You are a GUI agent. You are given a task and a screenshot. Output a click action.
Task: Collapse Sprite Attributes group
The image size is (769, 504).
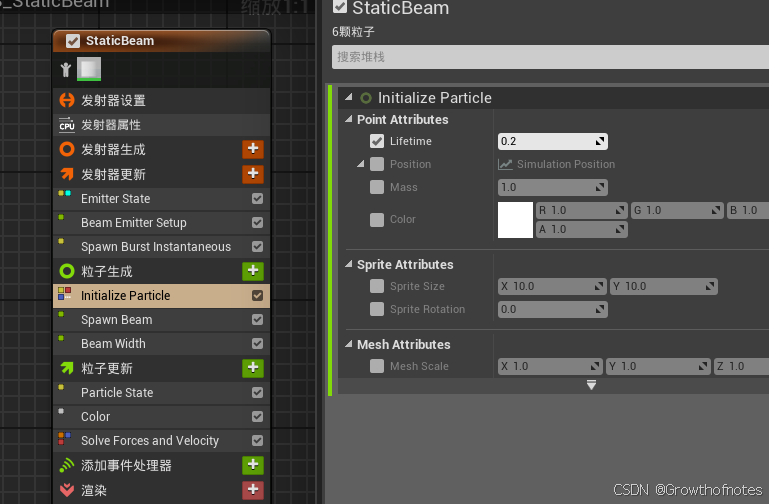(349, 264)
